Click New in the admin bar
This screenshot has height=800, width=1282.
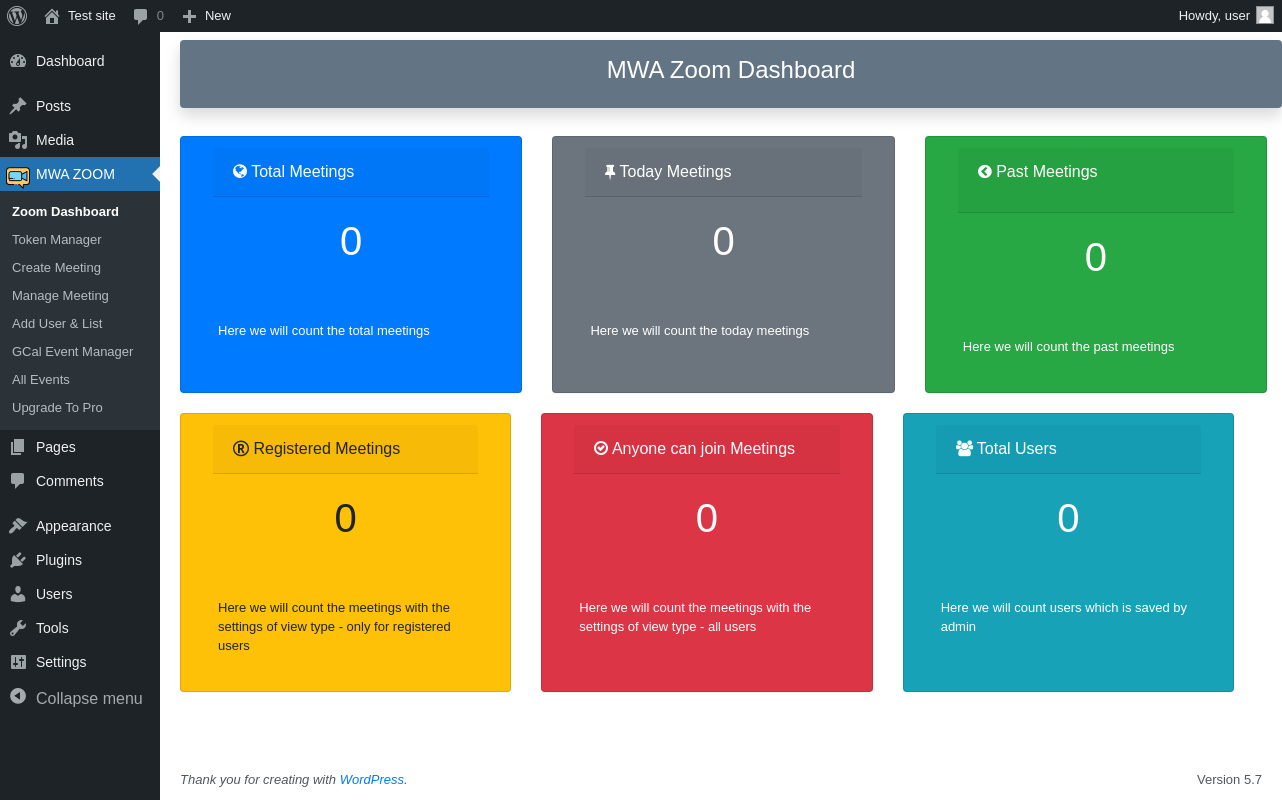click(218, 16)
